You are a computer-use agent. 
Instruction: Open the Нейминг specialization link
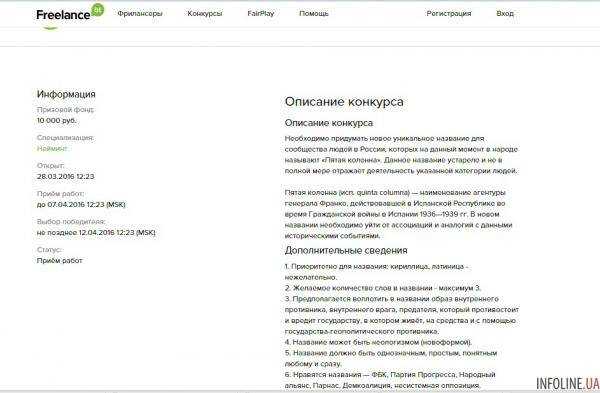click(52, 148)
